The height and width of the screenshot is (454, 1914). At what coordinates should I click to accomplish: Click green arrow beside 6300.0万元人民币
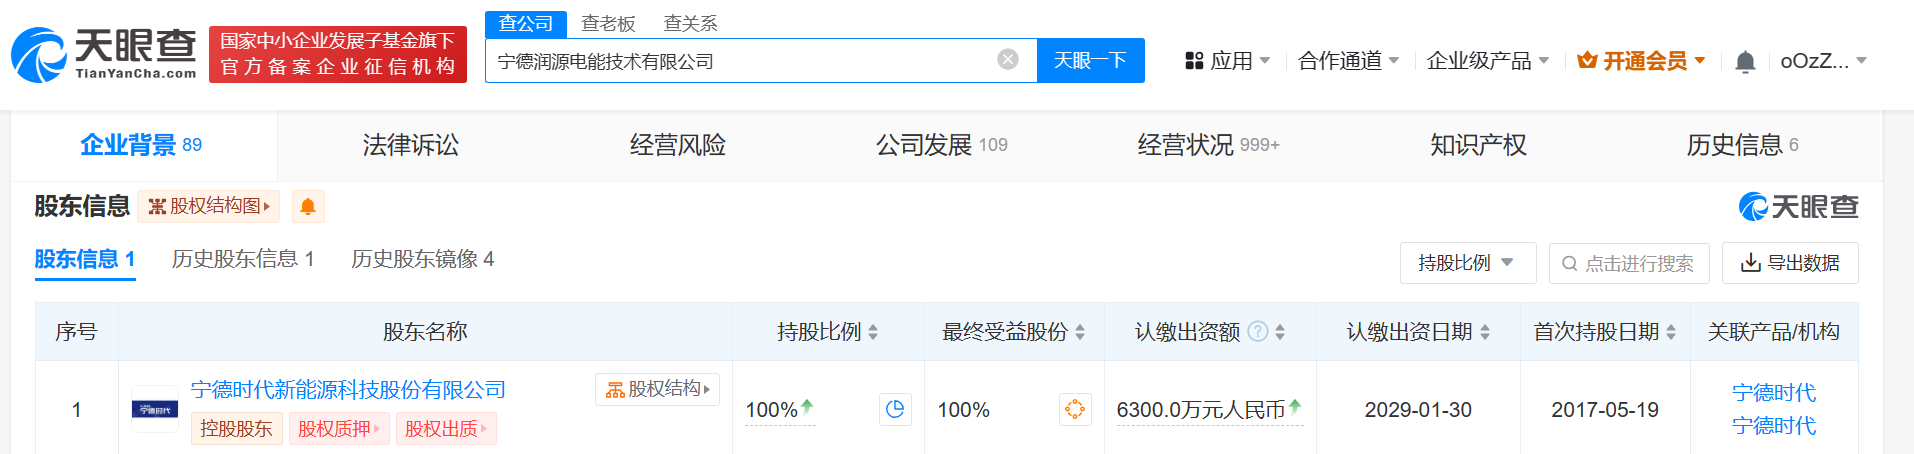pyautogui.click(x=1295, y=406)
